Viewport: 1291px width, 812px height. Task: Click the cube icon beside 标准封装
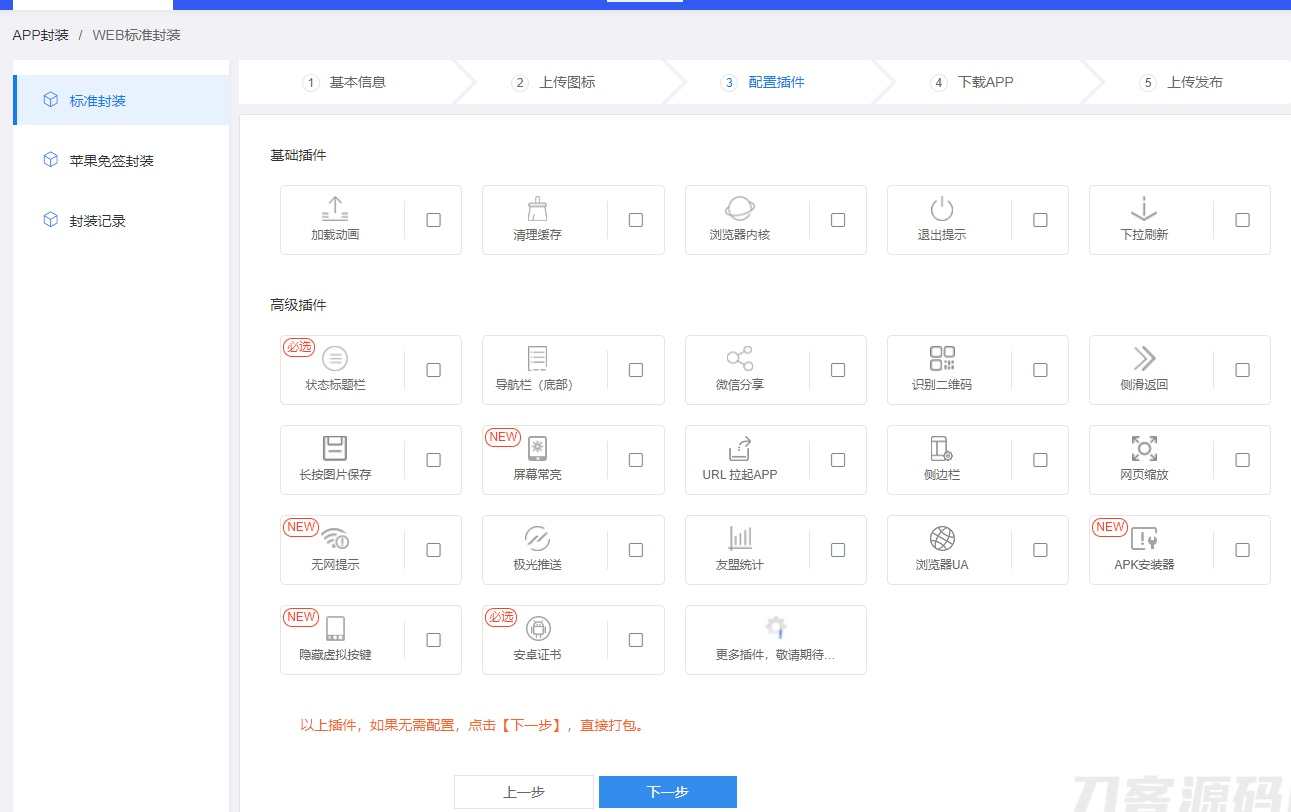(50, 100)
